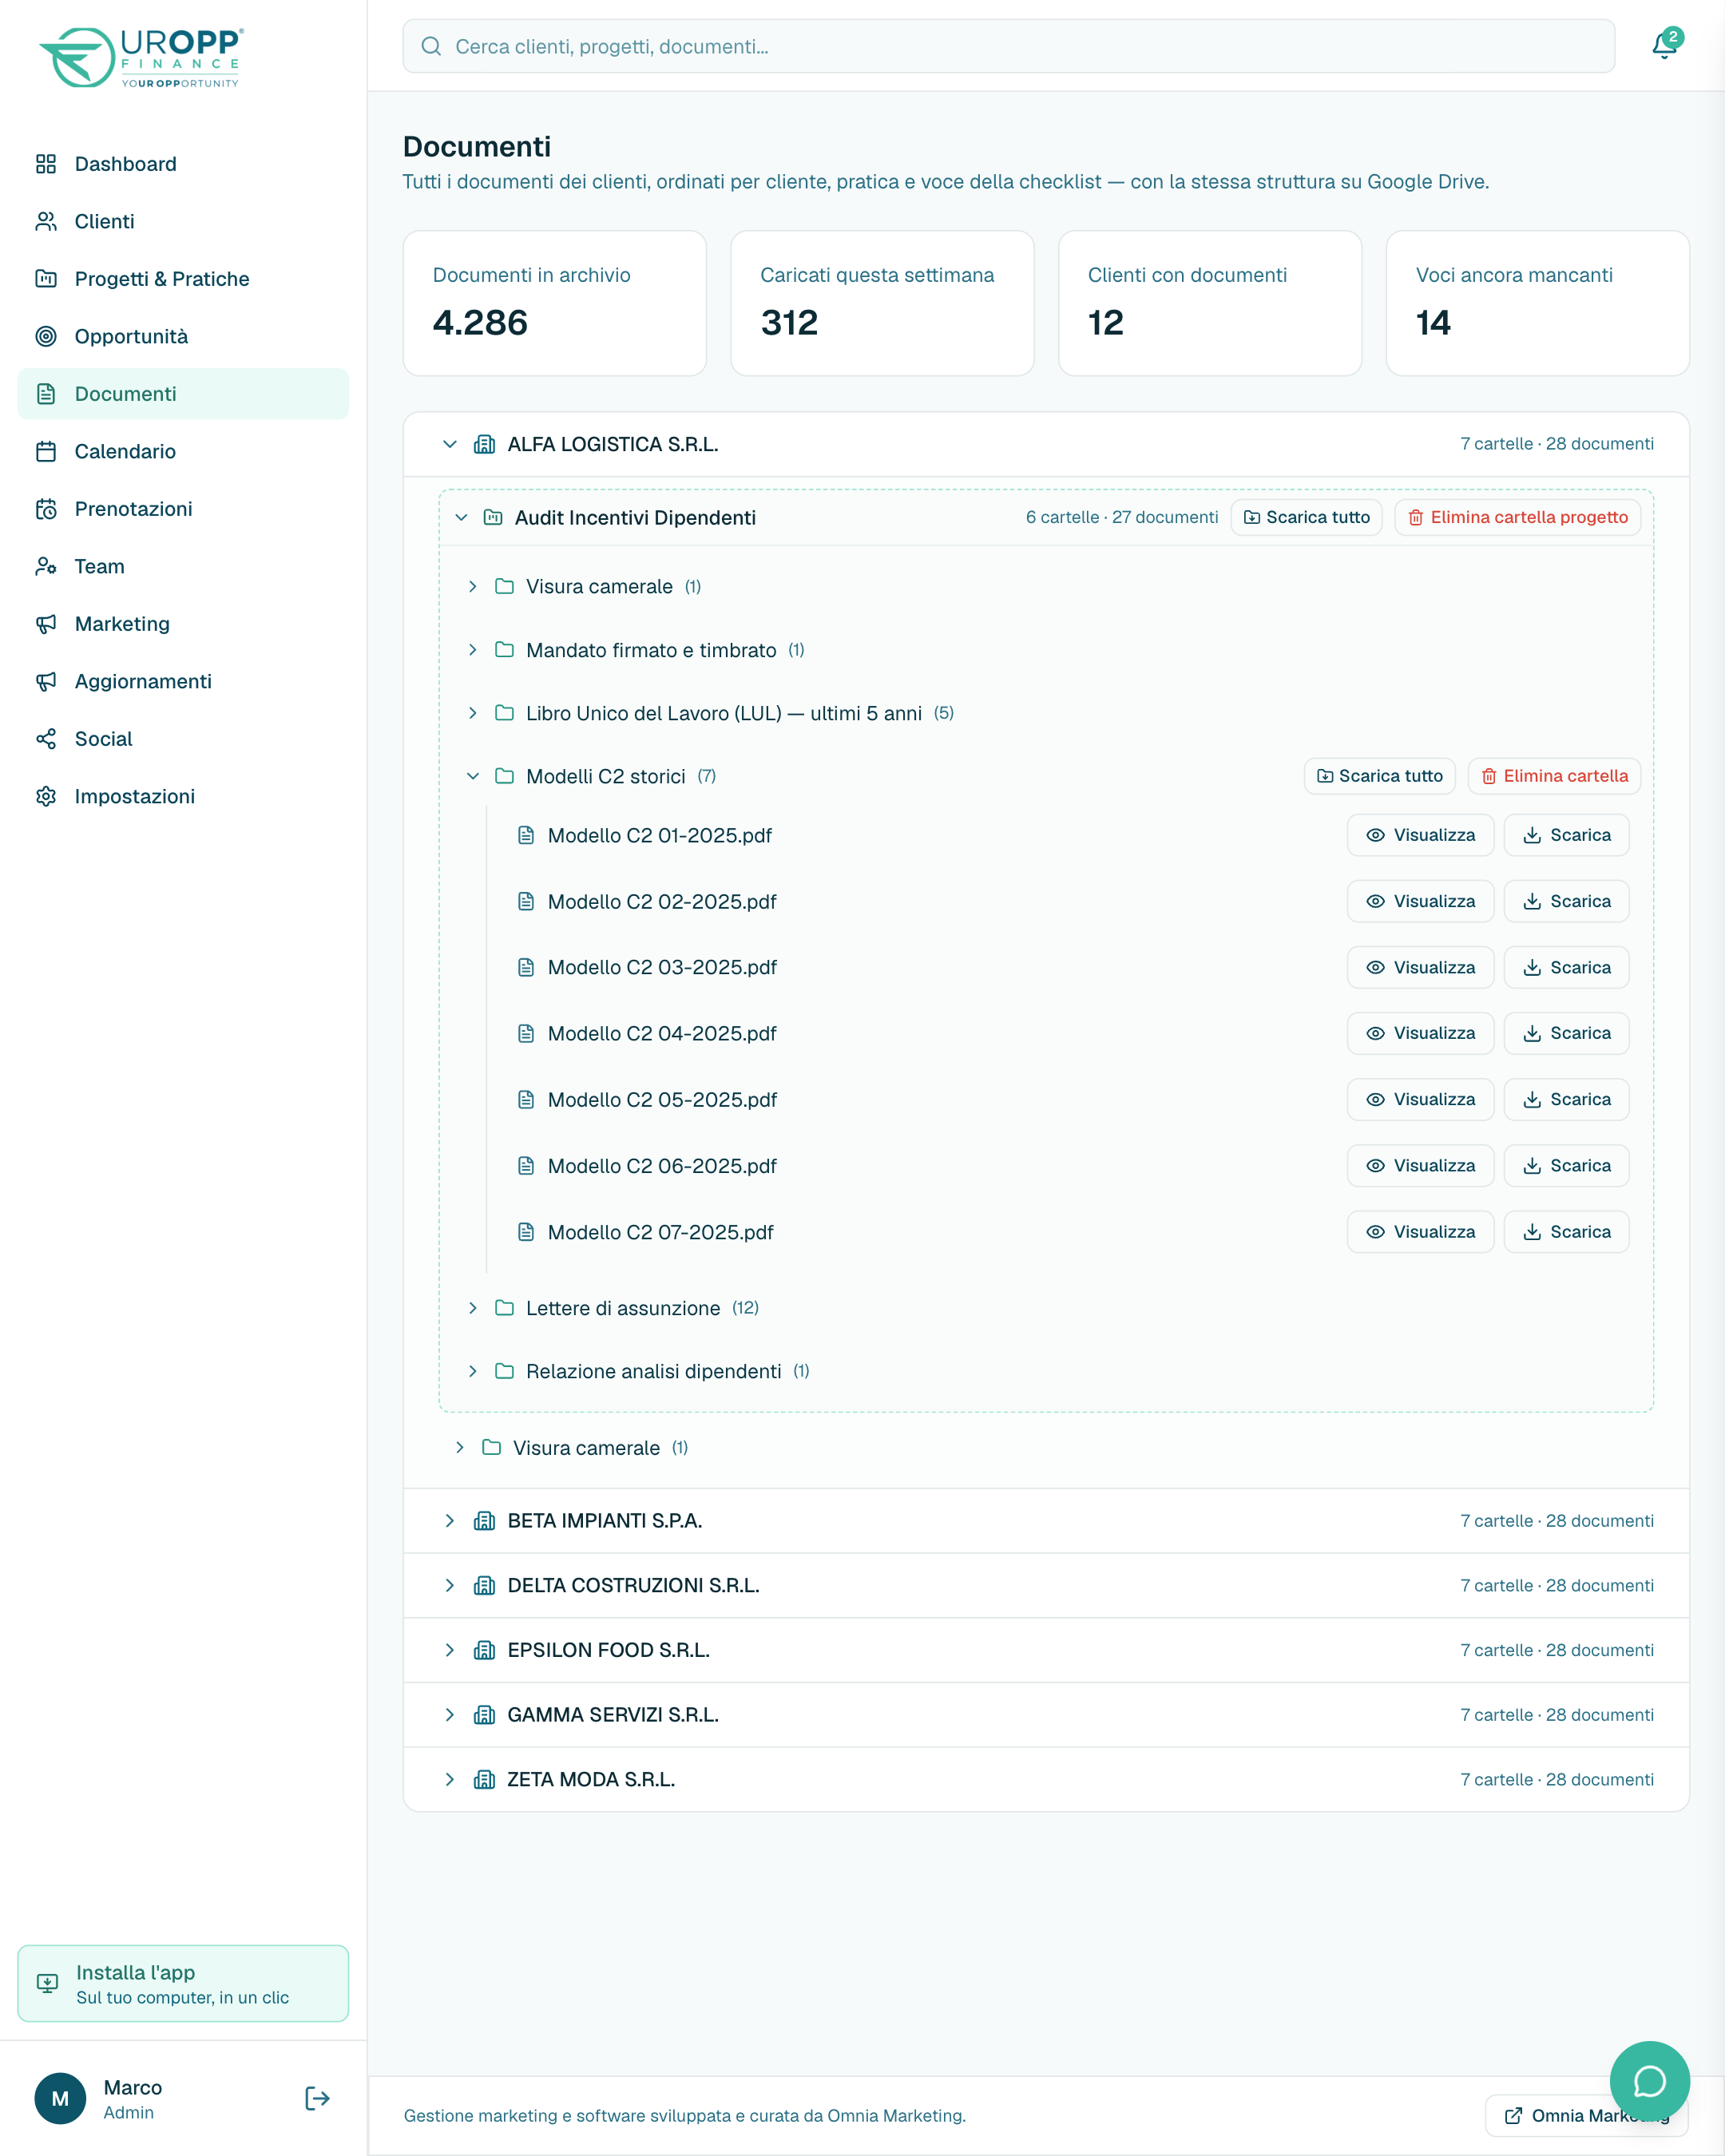Screen dimensions: 1725x2156
Task: Visualizza Modello C2 04-2025.pdf
Action: pos(1420,1033)
